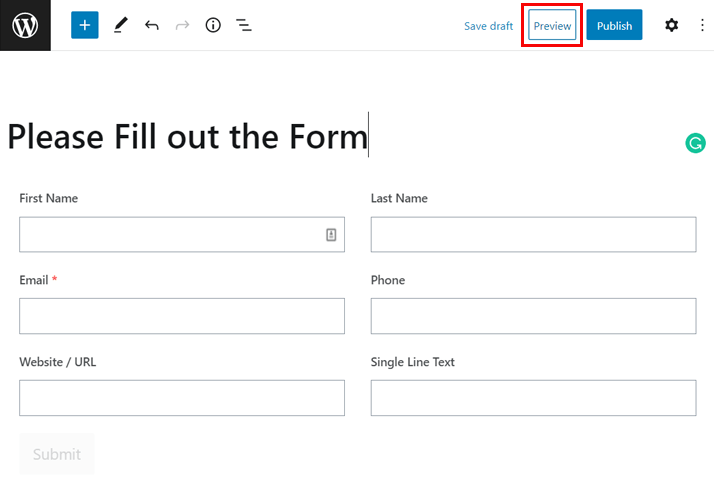
Task: Undo the last change
Action: [152, 25]
